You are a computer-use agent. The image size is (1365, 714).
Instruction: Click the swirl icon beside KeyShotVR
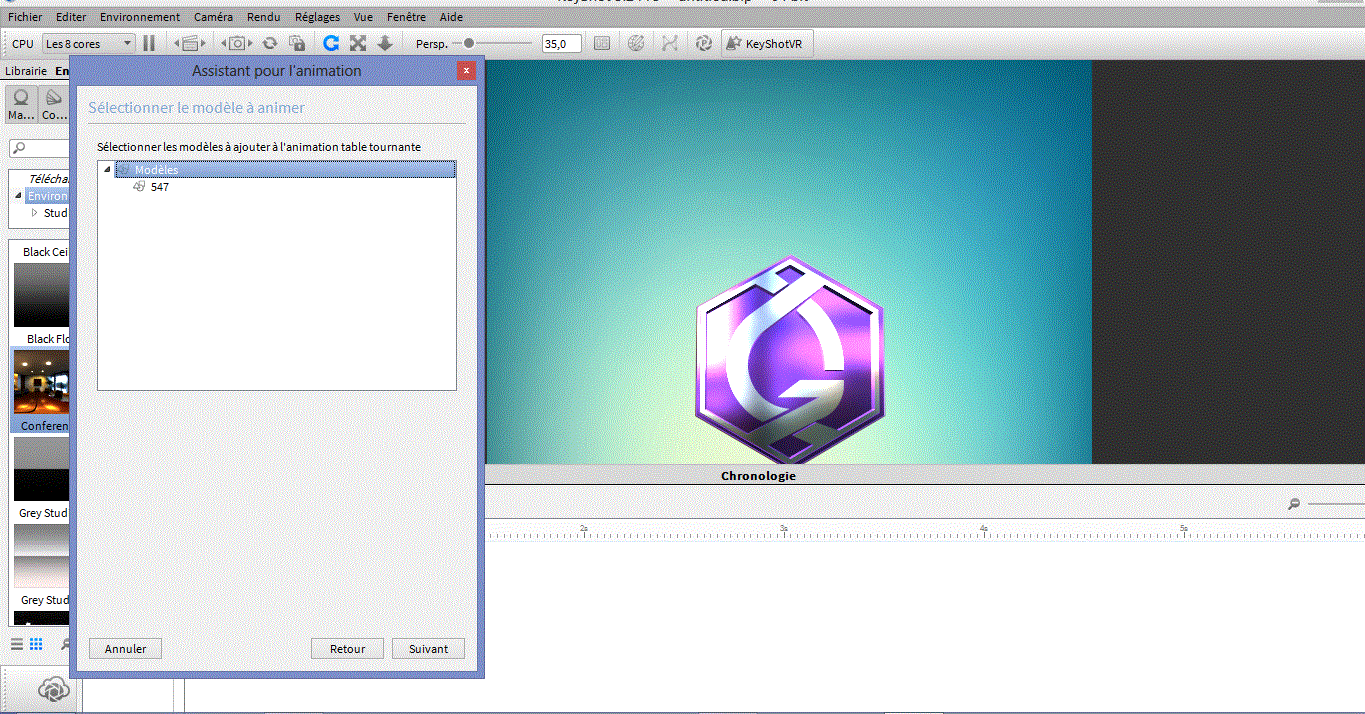pyautogui.click(x=704, y=43)
